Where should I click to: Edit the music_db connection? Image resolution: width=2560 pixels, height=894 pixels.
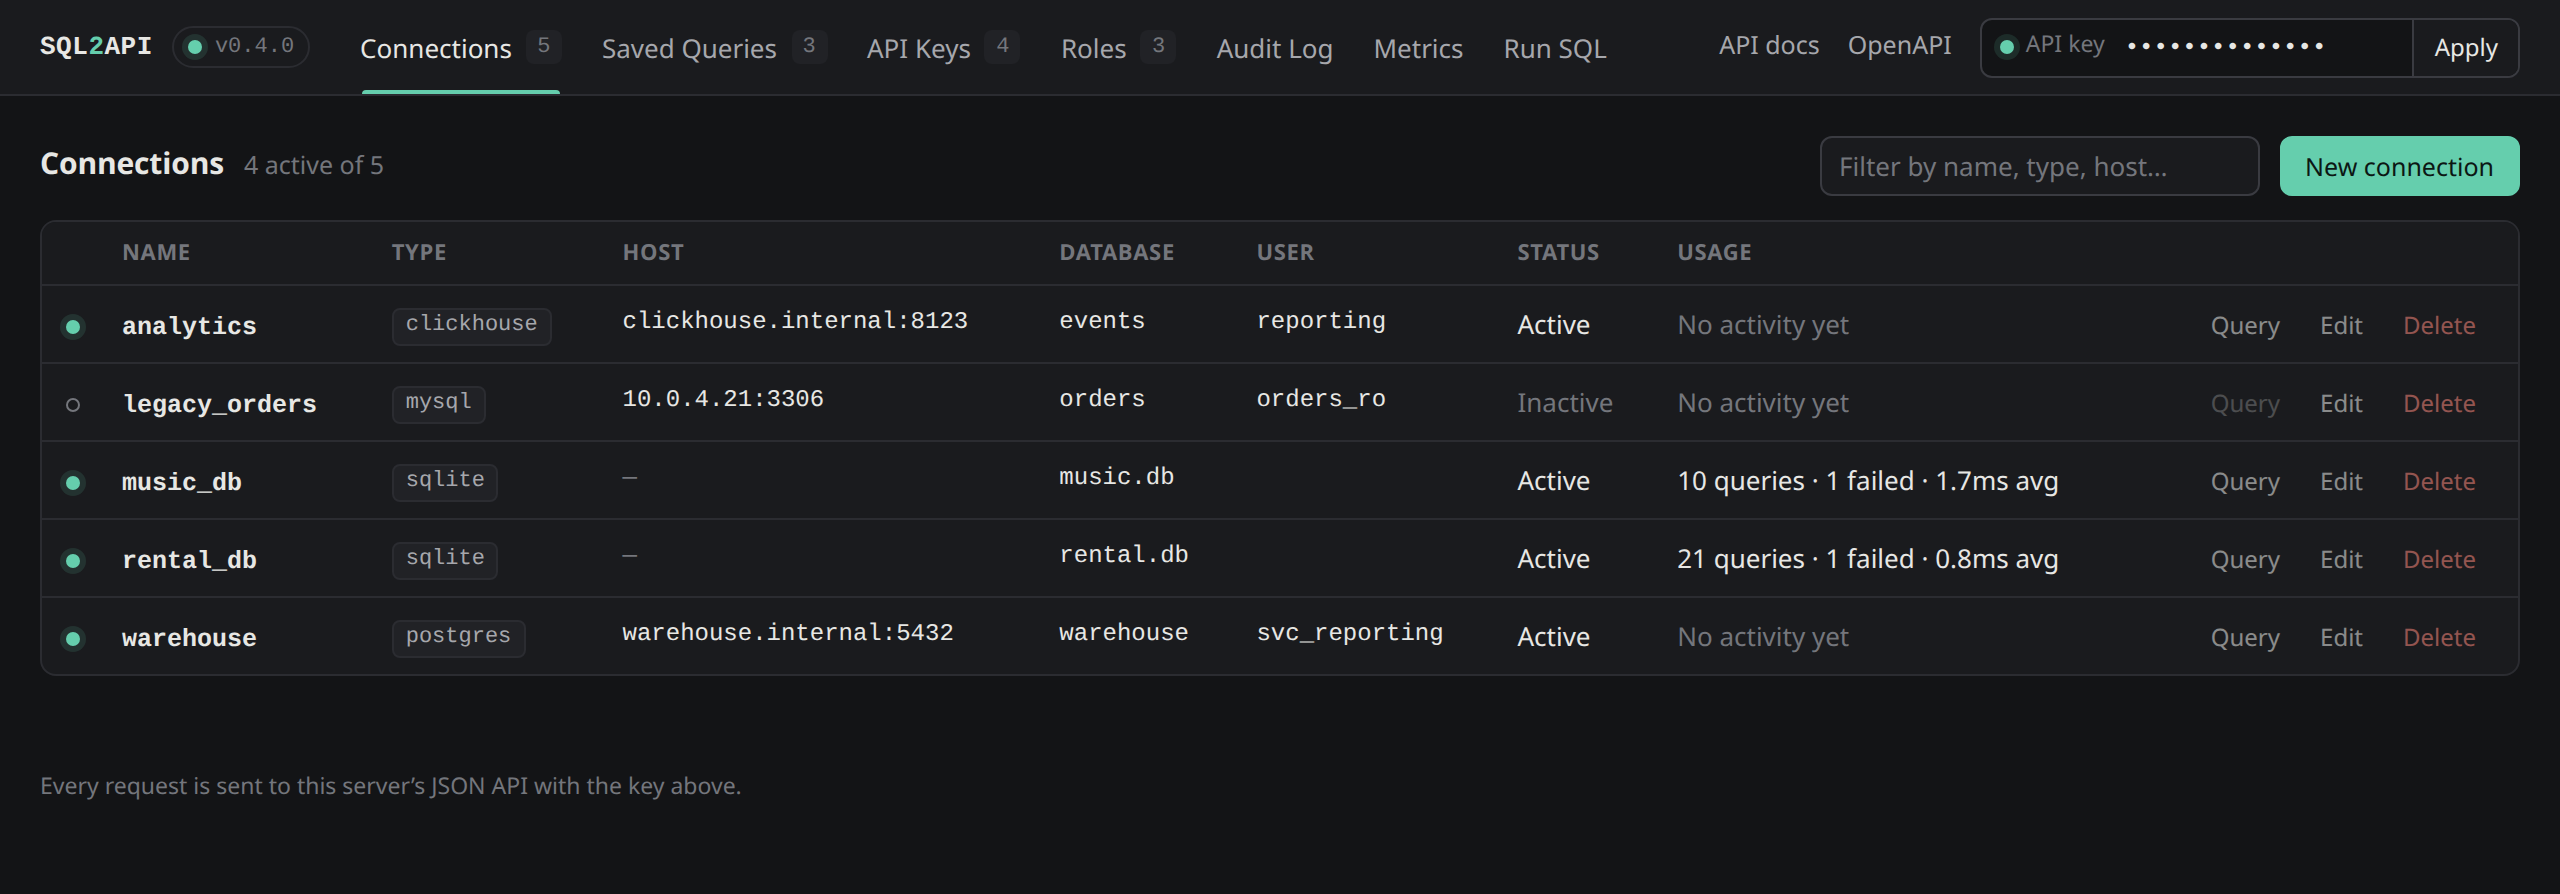pyautogui.click(x=2341, y=482)
